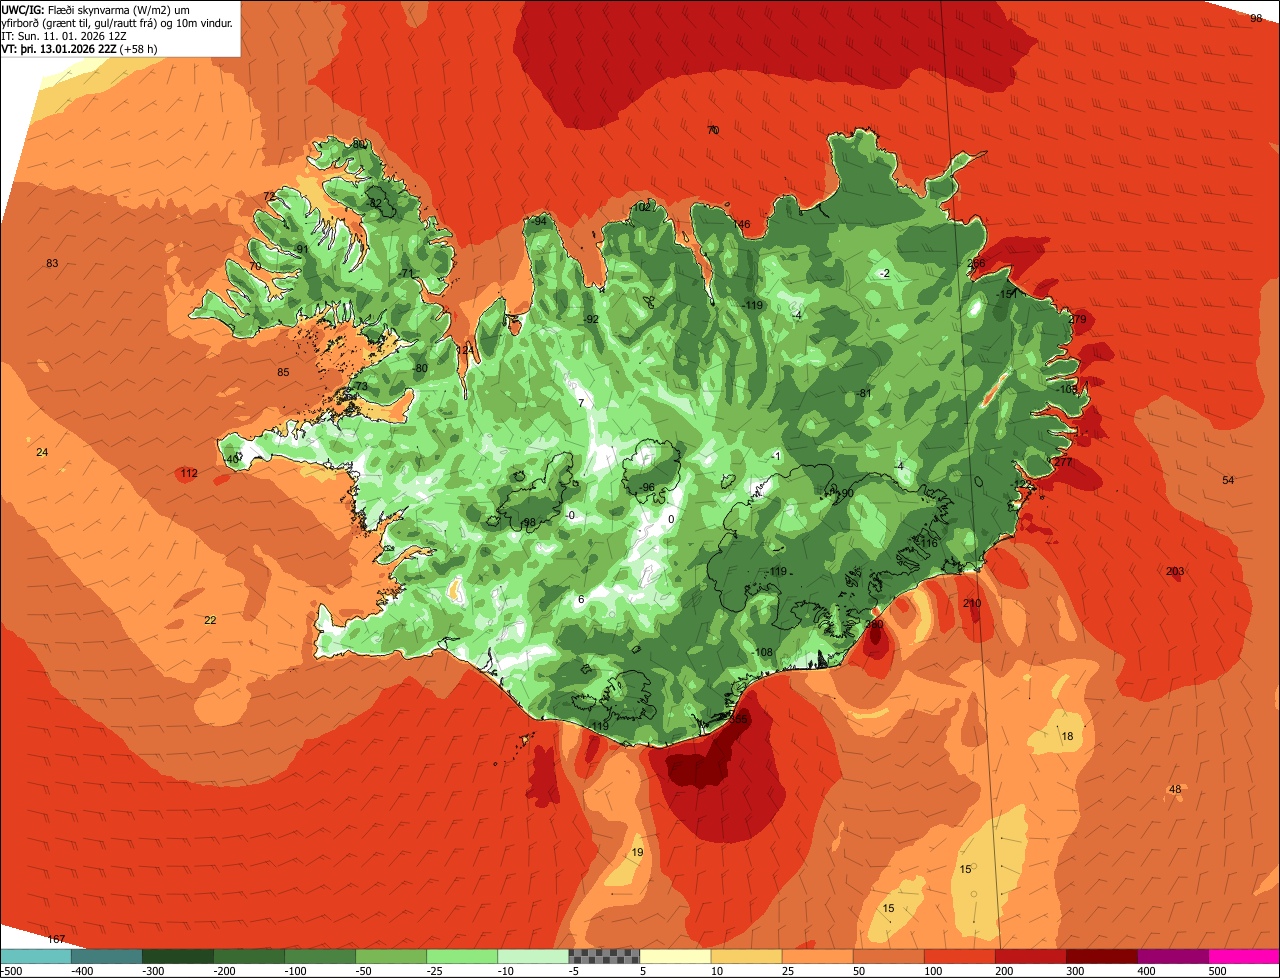The height and width of the screenshot is (978, 1280).
Task: Click the map value '167' at bottom left
Action: pos(56,939)
